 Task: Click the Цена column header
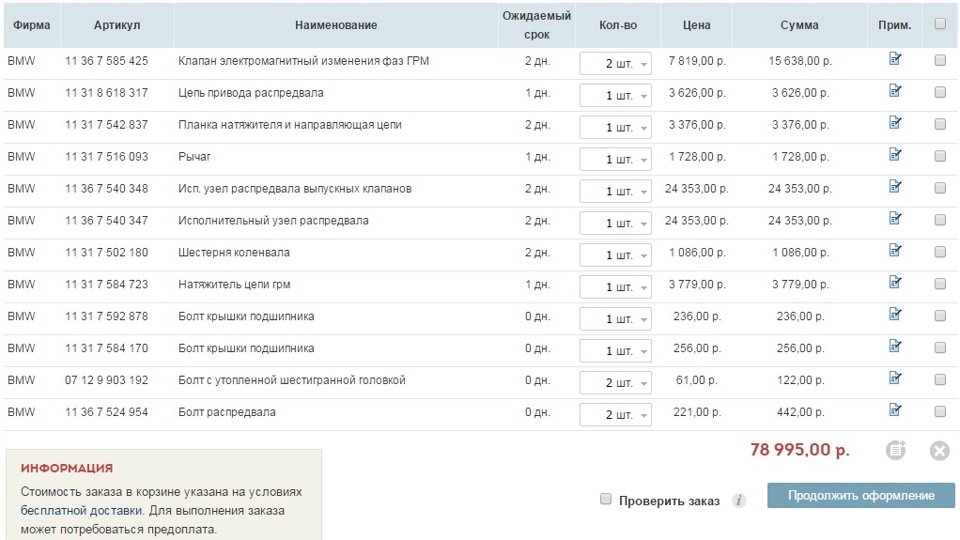(x=697, y=25)
